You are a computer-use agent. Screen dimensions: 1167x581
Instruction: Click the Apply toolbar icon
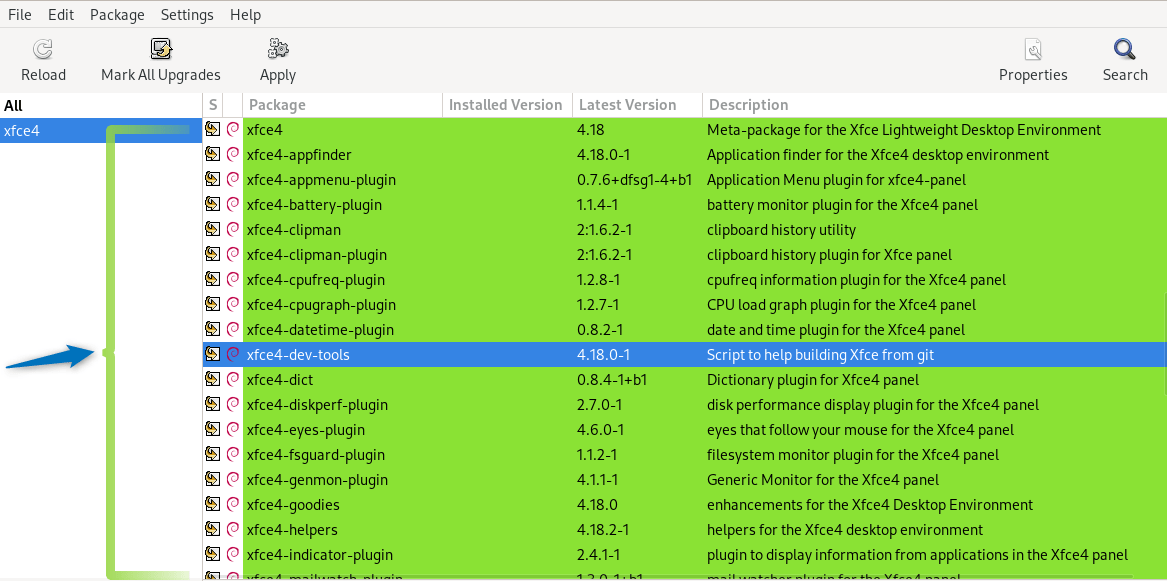point(277,47)
